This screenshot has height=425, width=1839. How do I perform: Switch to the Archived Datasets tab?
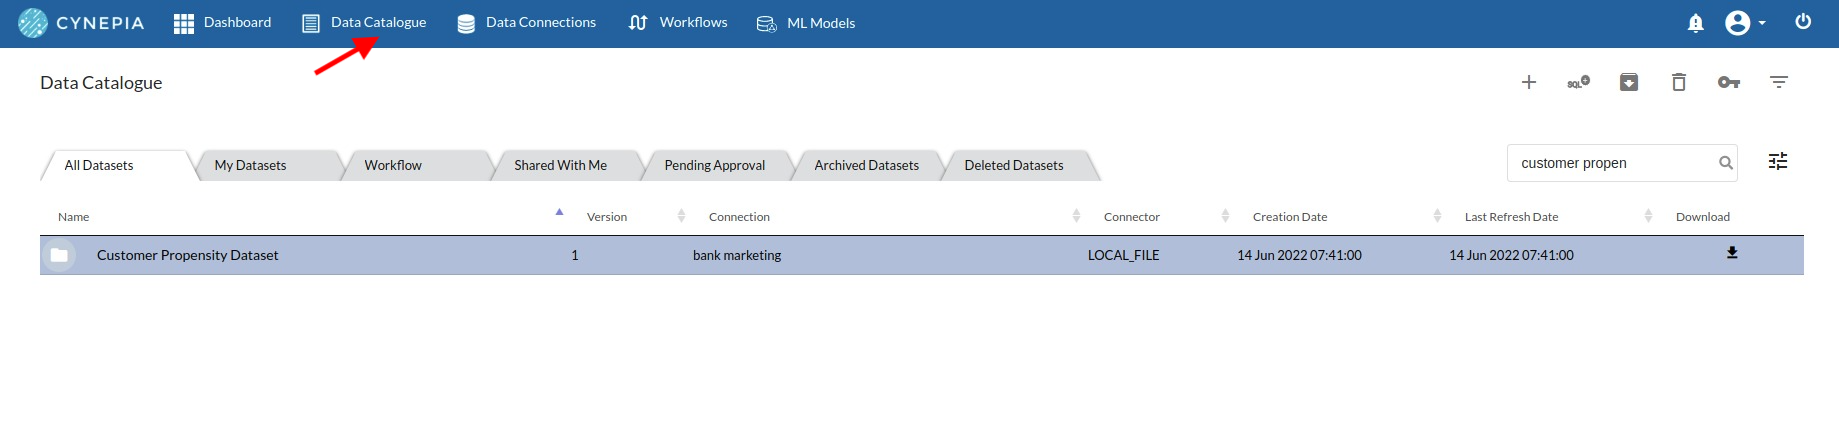(866, 165)
